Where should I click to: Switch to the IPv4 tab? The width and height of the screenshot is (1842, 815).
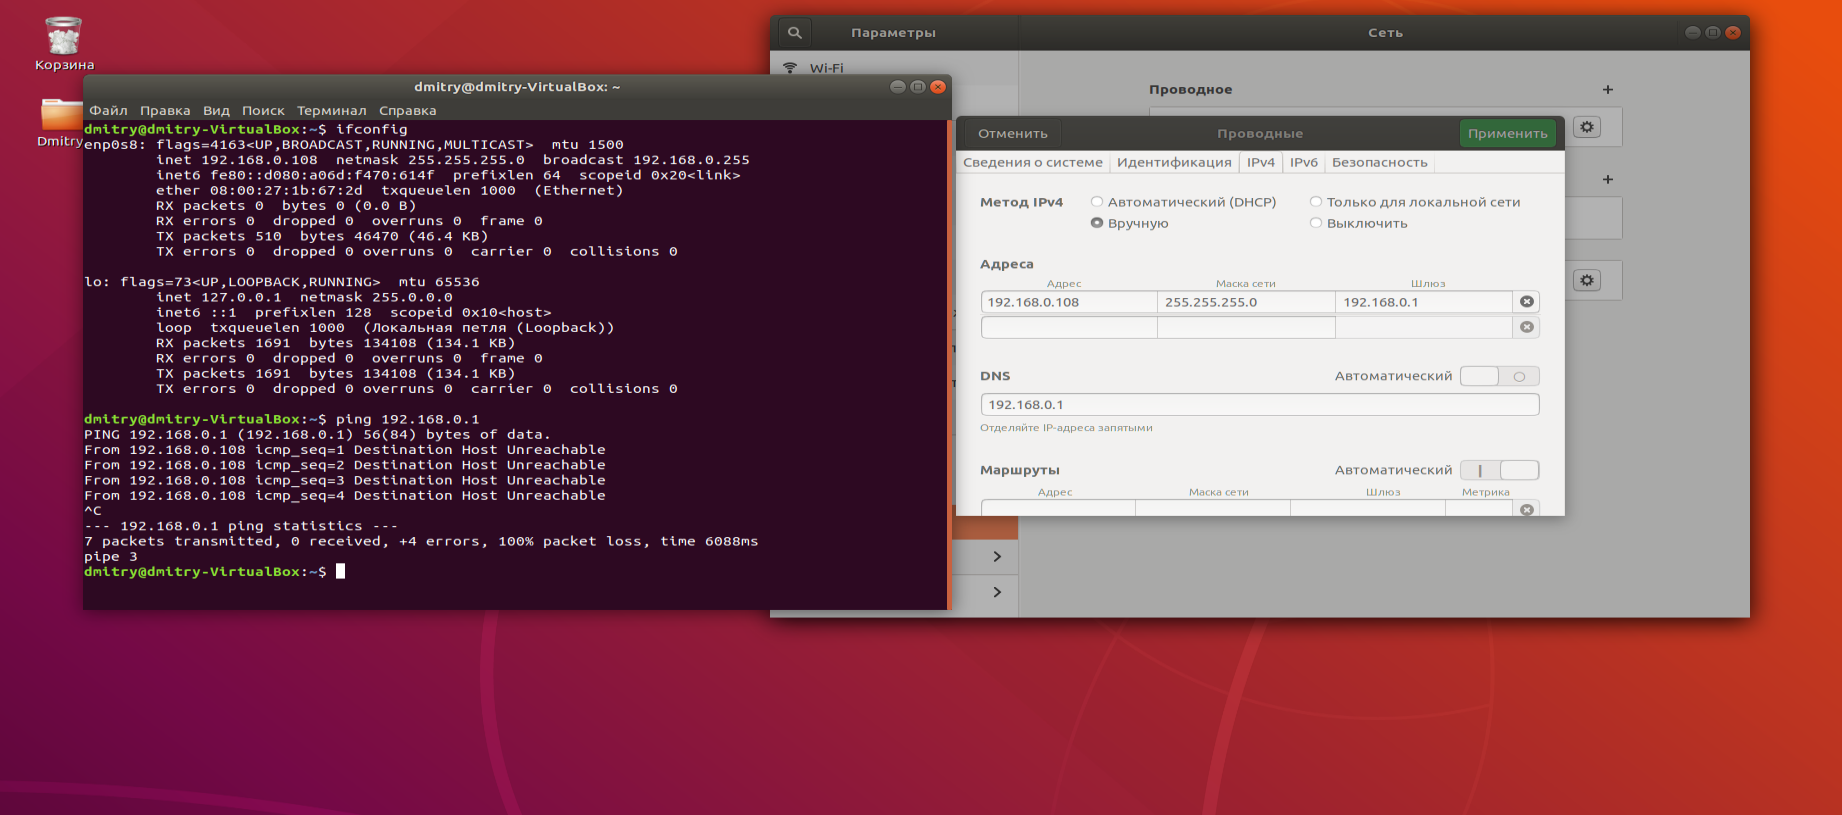(x=1261, y=162)
